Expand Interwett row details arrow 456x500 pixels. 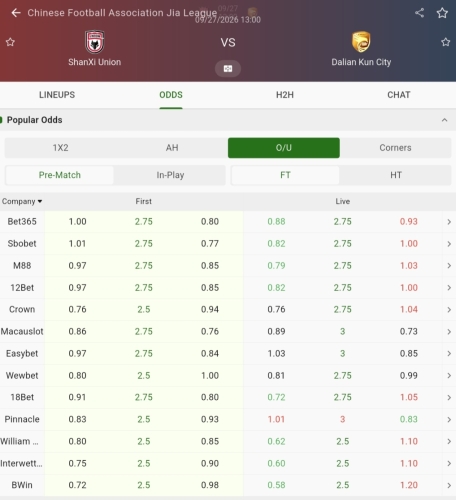pyautogui.click(x=449, y=463)
